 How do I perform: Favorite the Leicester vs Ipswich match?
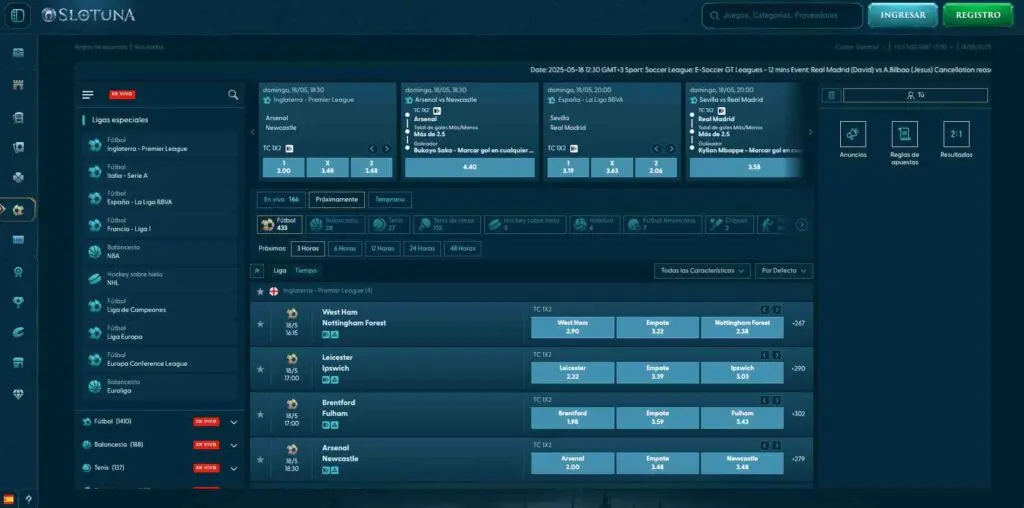[260, 370]
